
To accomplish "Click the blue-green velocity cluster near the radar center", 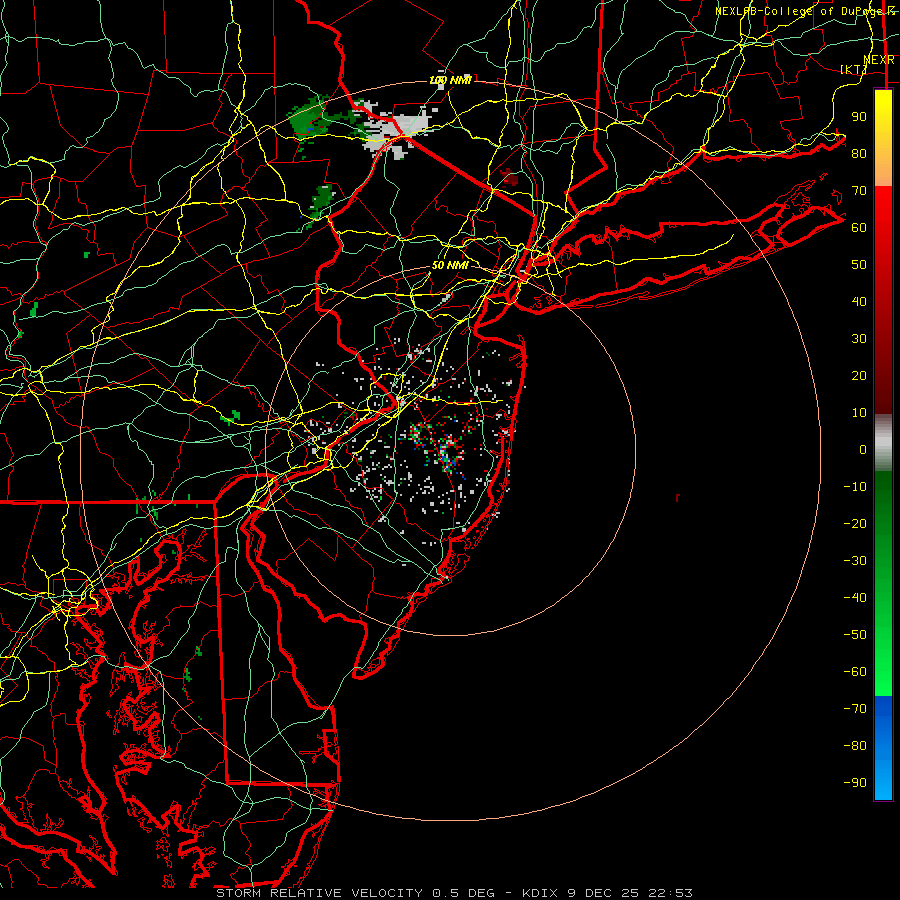I will tap(449, 453).
